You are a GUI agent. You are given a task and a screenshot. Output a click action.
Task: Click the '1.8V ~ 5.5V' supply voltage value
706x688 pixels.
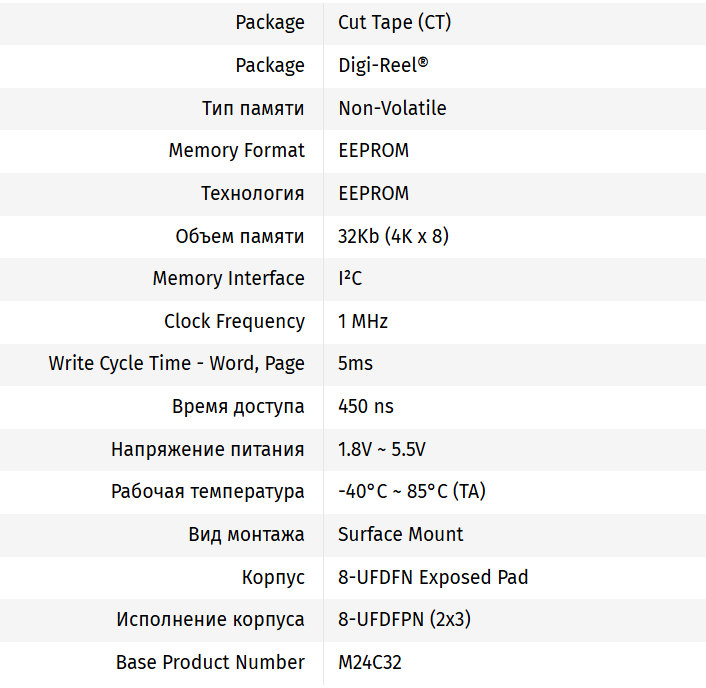point(382,449)
